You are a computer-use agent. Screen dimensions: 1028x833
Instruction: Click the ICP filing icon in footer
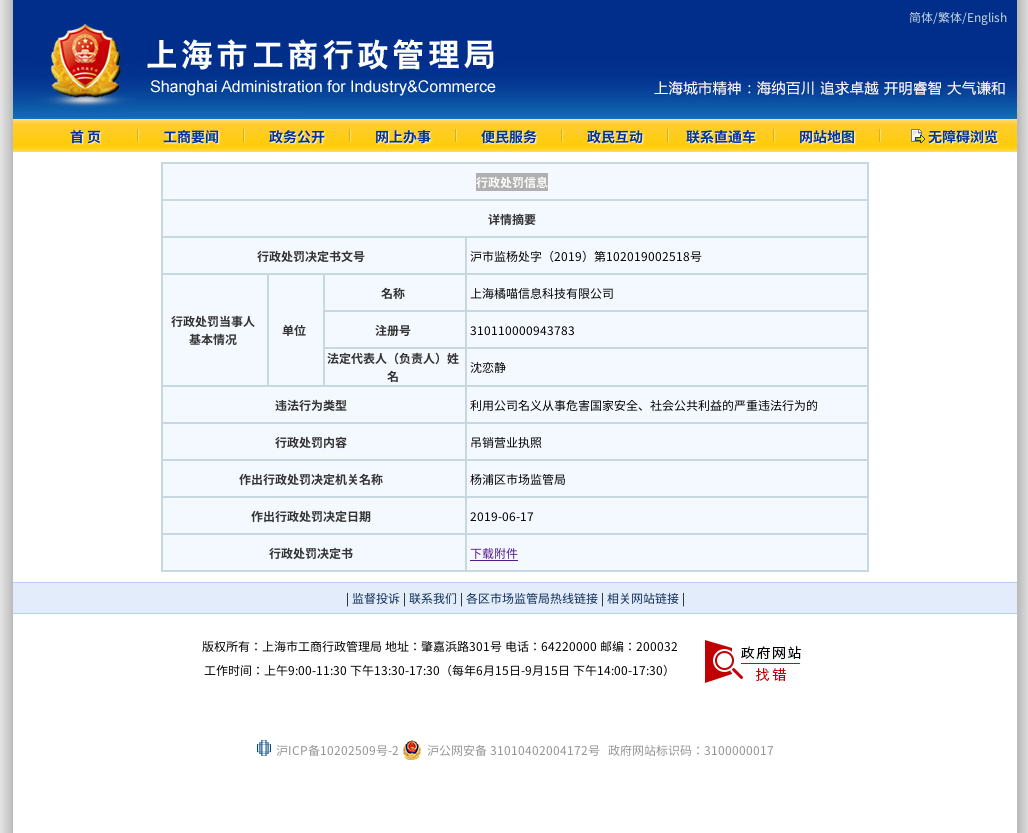pyautogui.click(x=264, y=748)
